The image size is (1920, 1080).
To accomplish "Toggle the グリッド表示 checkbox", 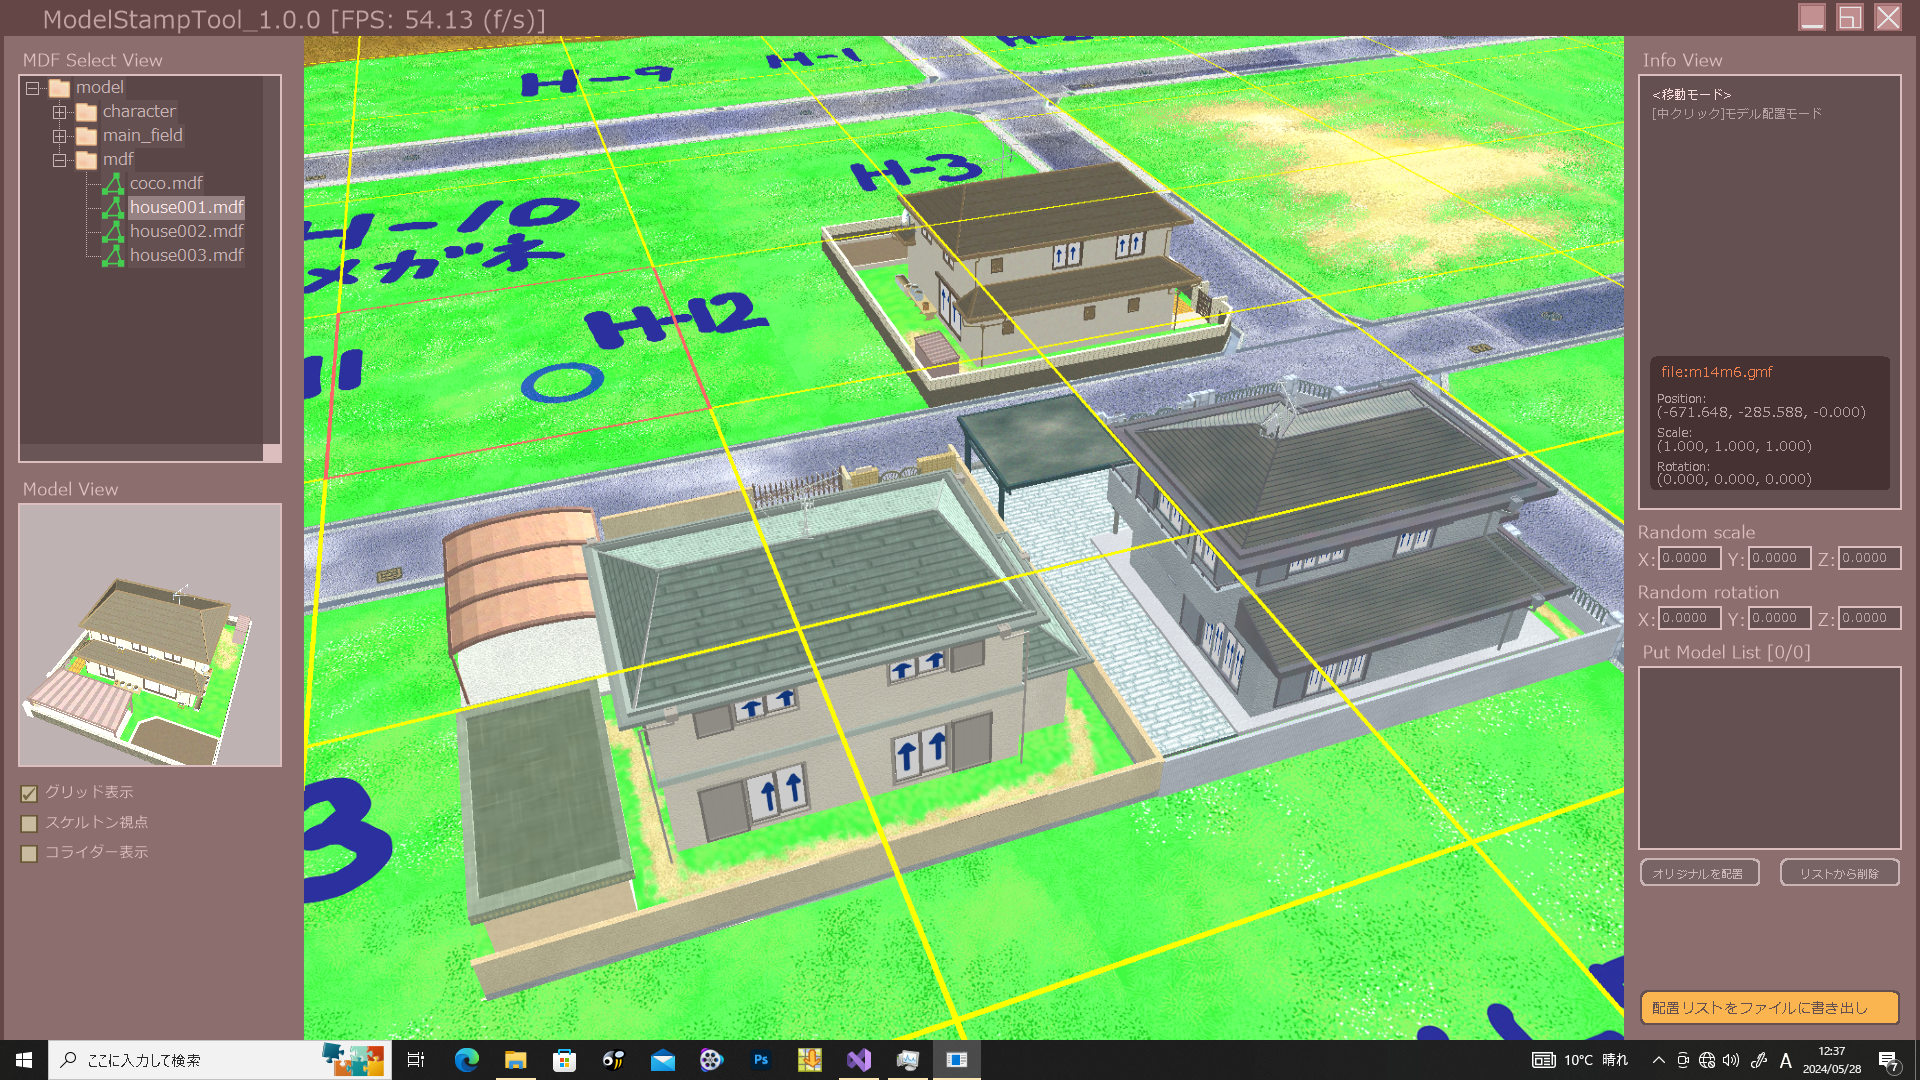I will click(29, 793).
